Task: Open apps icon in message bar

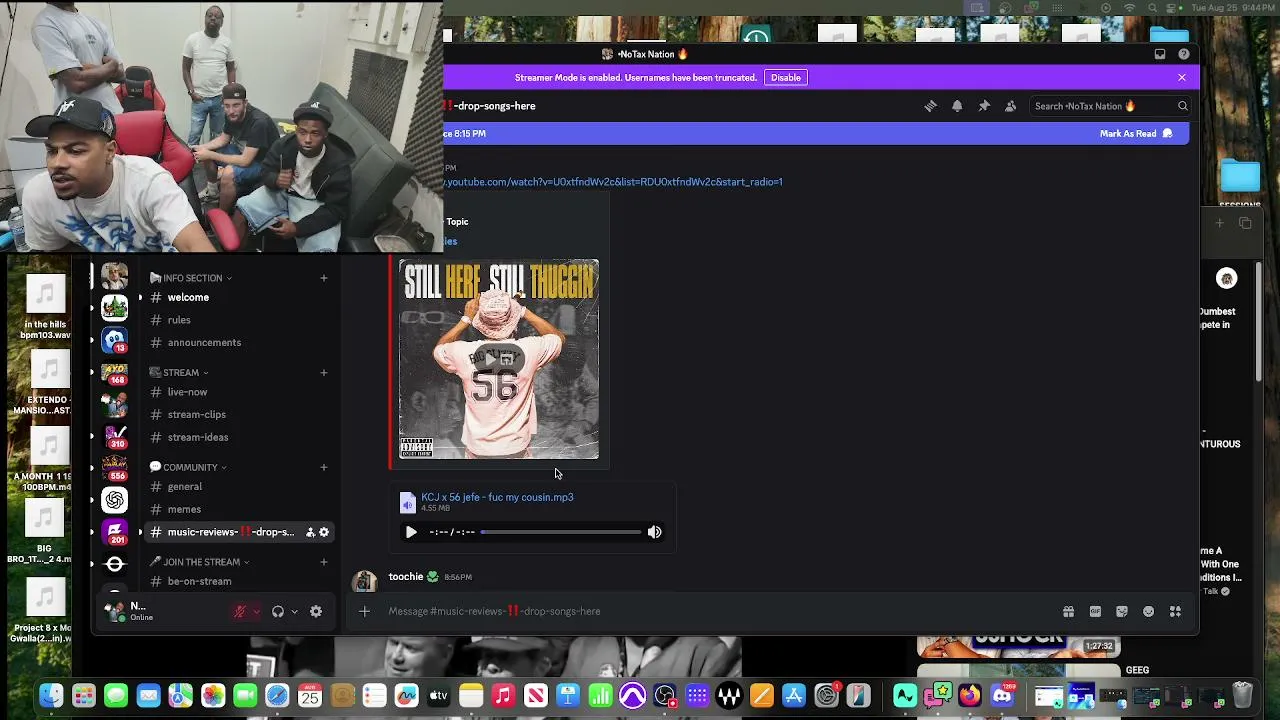Action: 1175,611
